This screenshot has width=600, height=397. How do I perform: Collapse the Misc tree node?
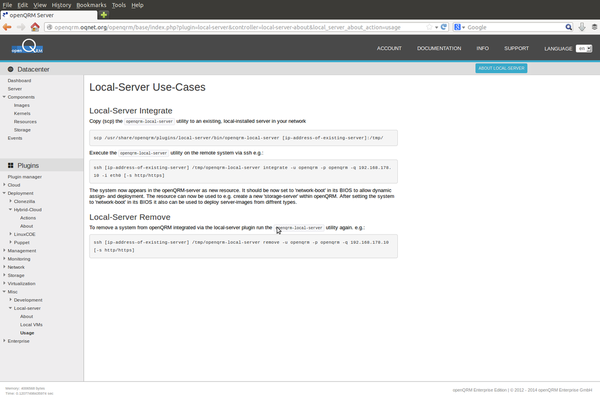(x=4, y=291)
